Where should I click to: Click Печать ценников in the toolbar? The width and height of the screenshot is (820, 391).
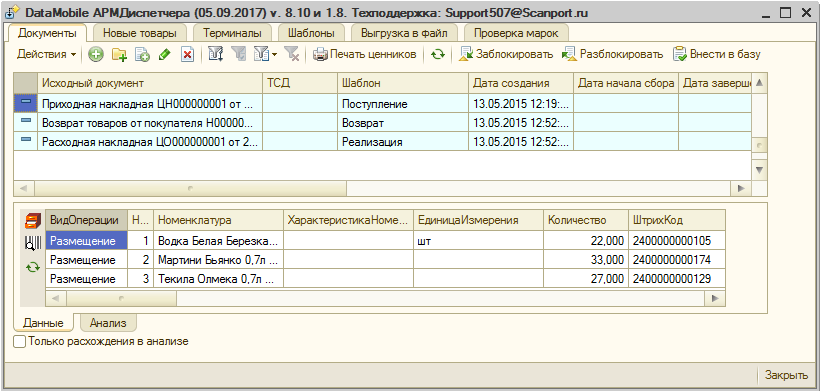365,54
